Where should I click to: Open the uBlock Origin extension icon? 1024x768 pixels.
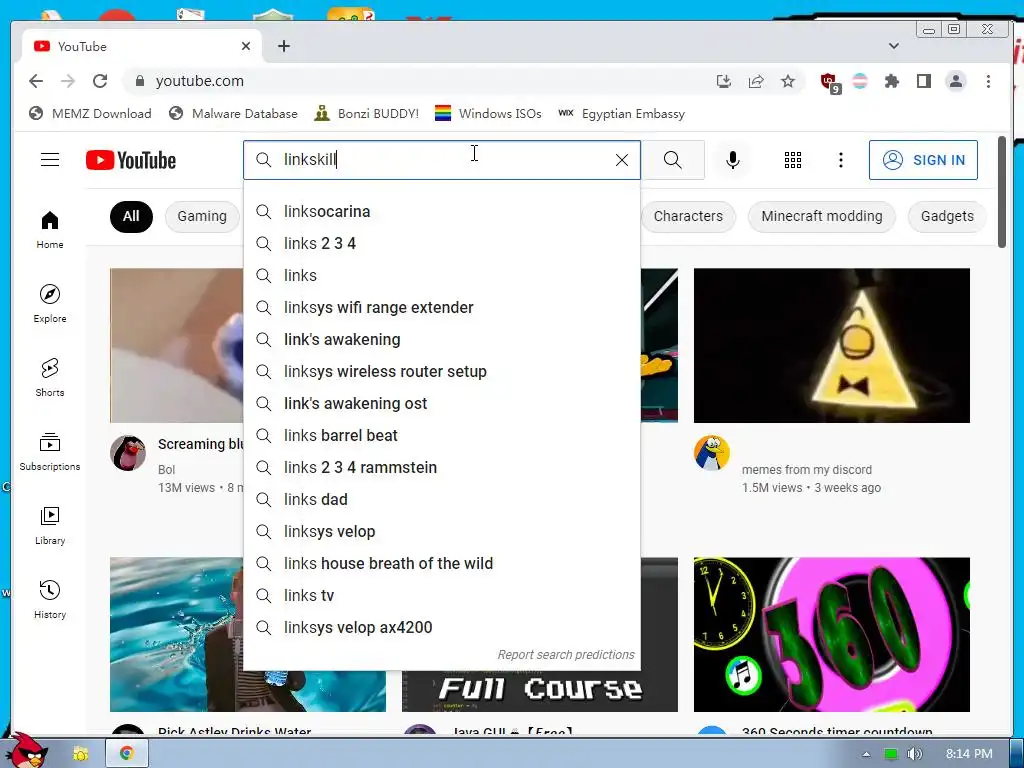830,82
